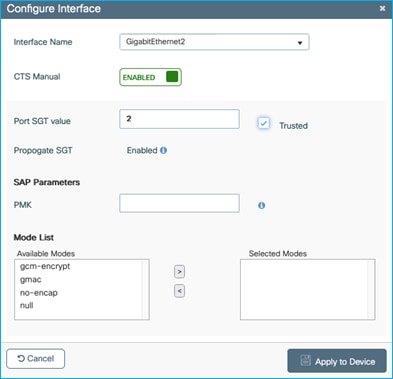Click the CTS Manual label
This screenshot has height=379, width=393.
click(37, 77)
